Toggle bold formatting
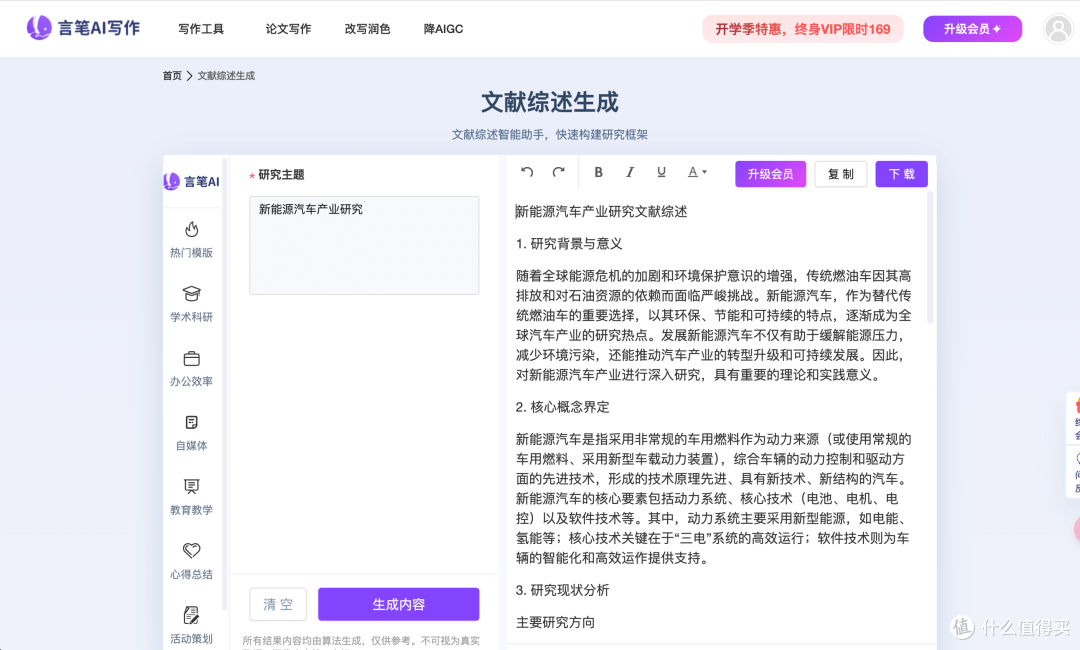Image resolution: width=1080 pixels, height=650 pixels. pos(598,172)
